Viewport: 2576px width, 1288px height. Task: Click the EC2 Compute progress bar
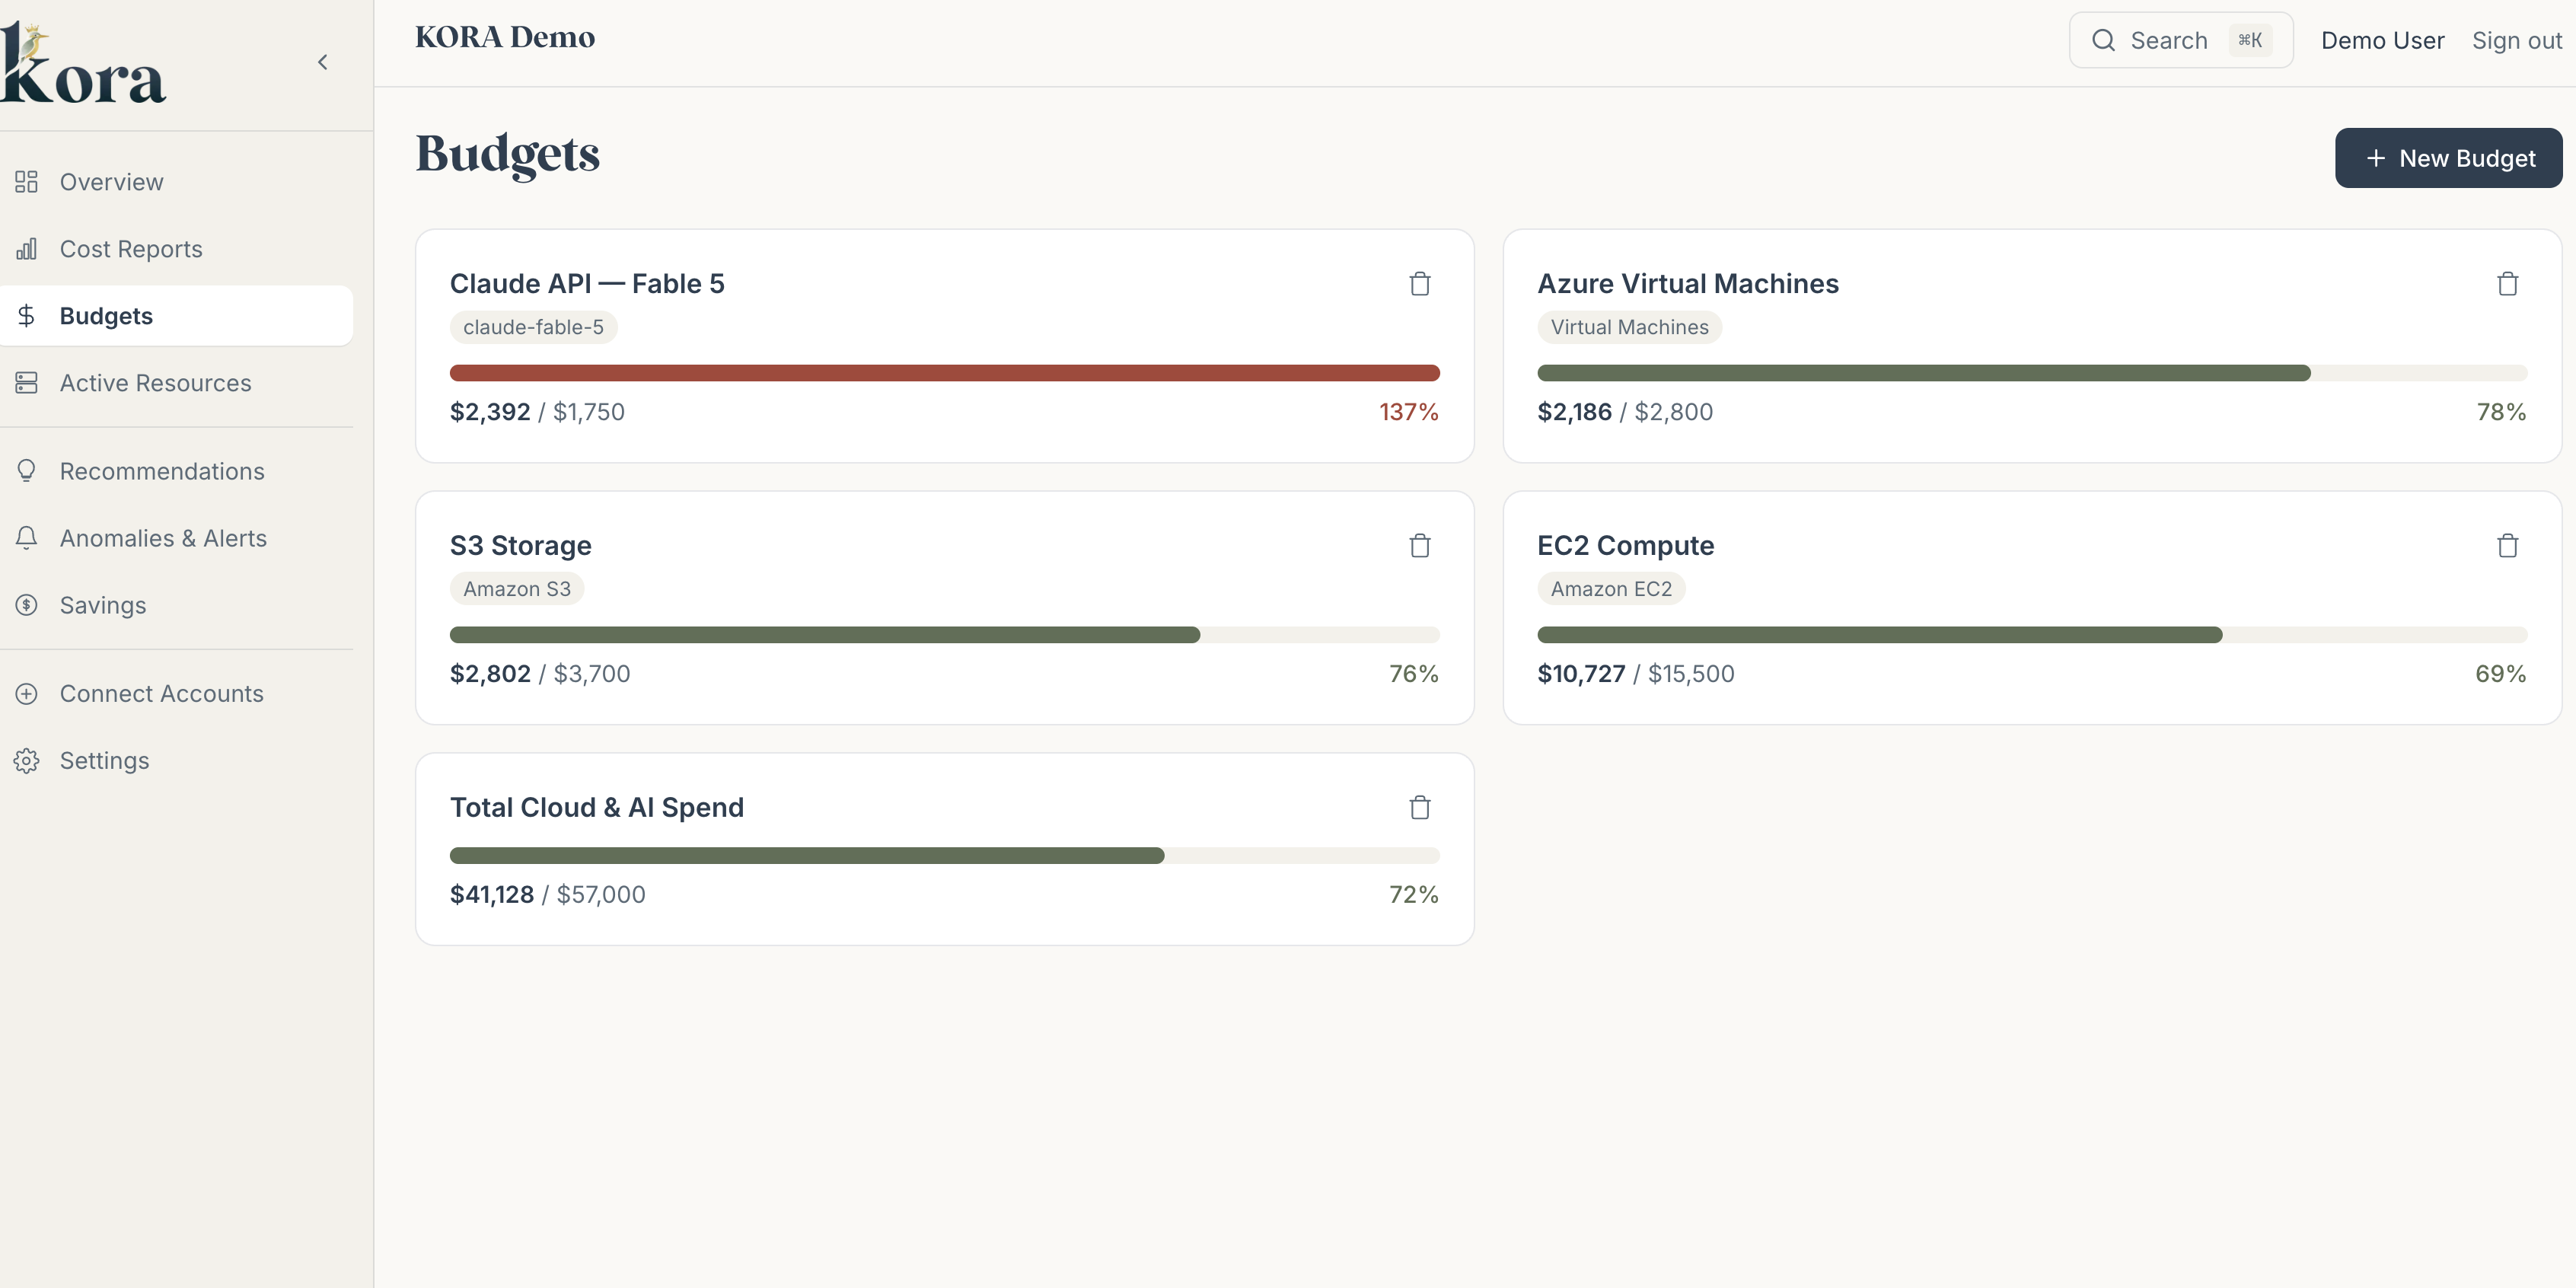coord(2032,635)
